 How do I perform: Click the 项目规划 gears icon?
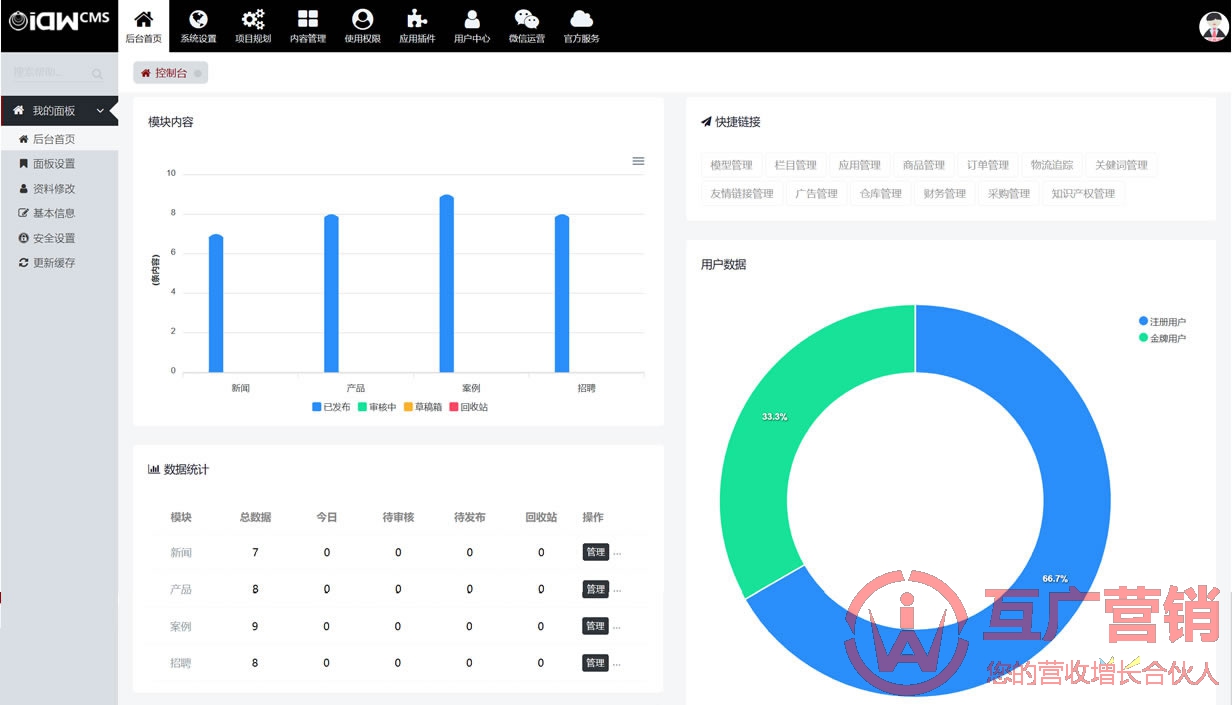click(x=253, y=20)
